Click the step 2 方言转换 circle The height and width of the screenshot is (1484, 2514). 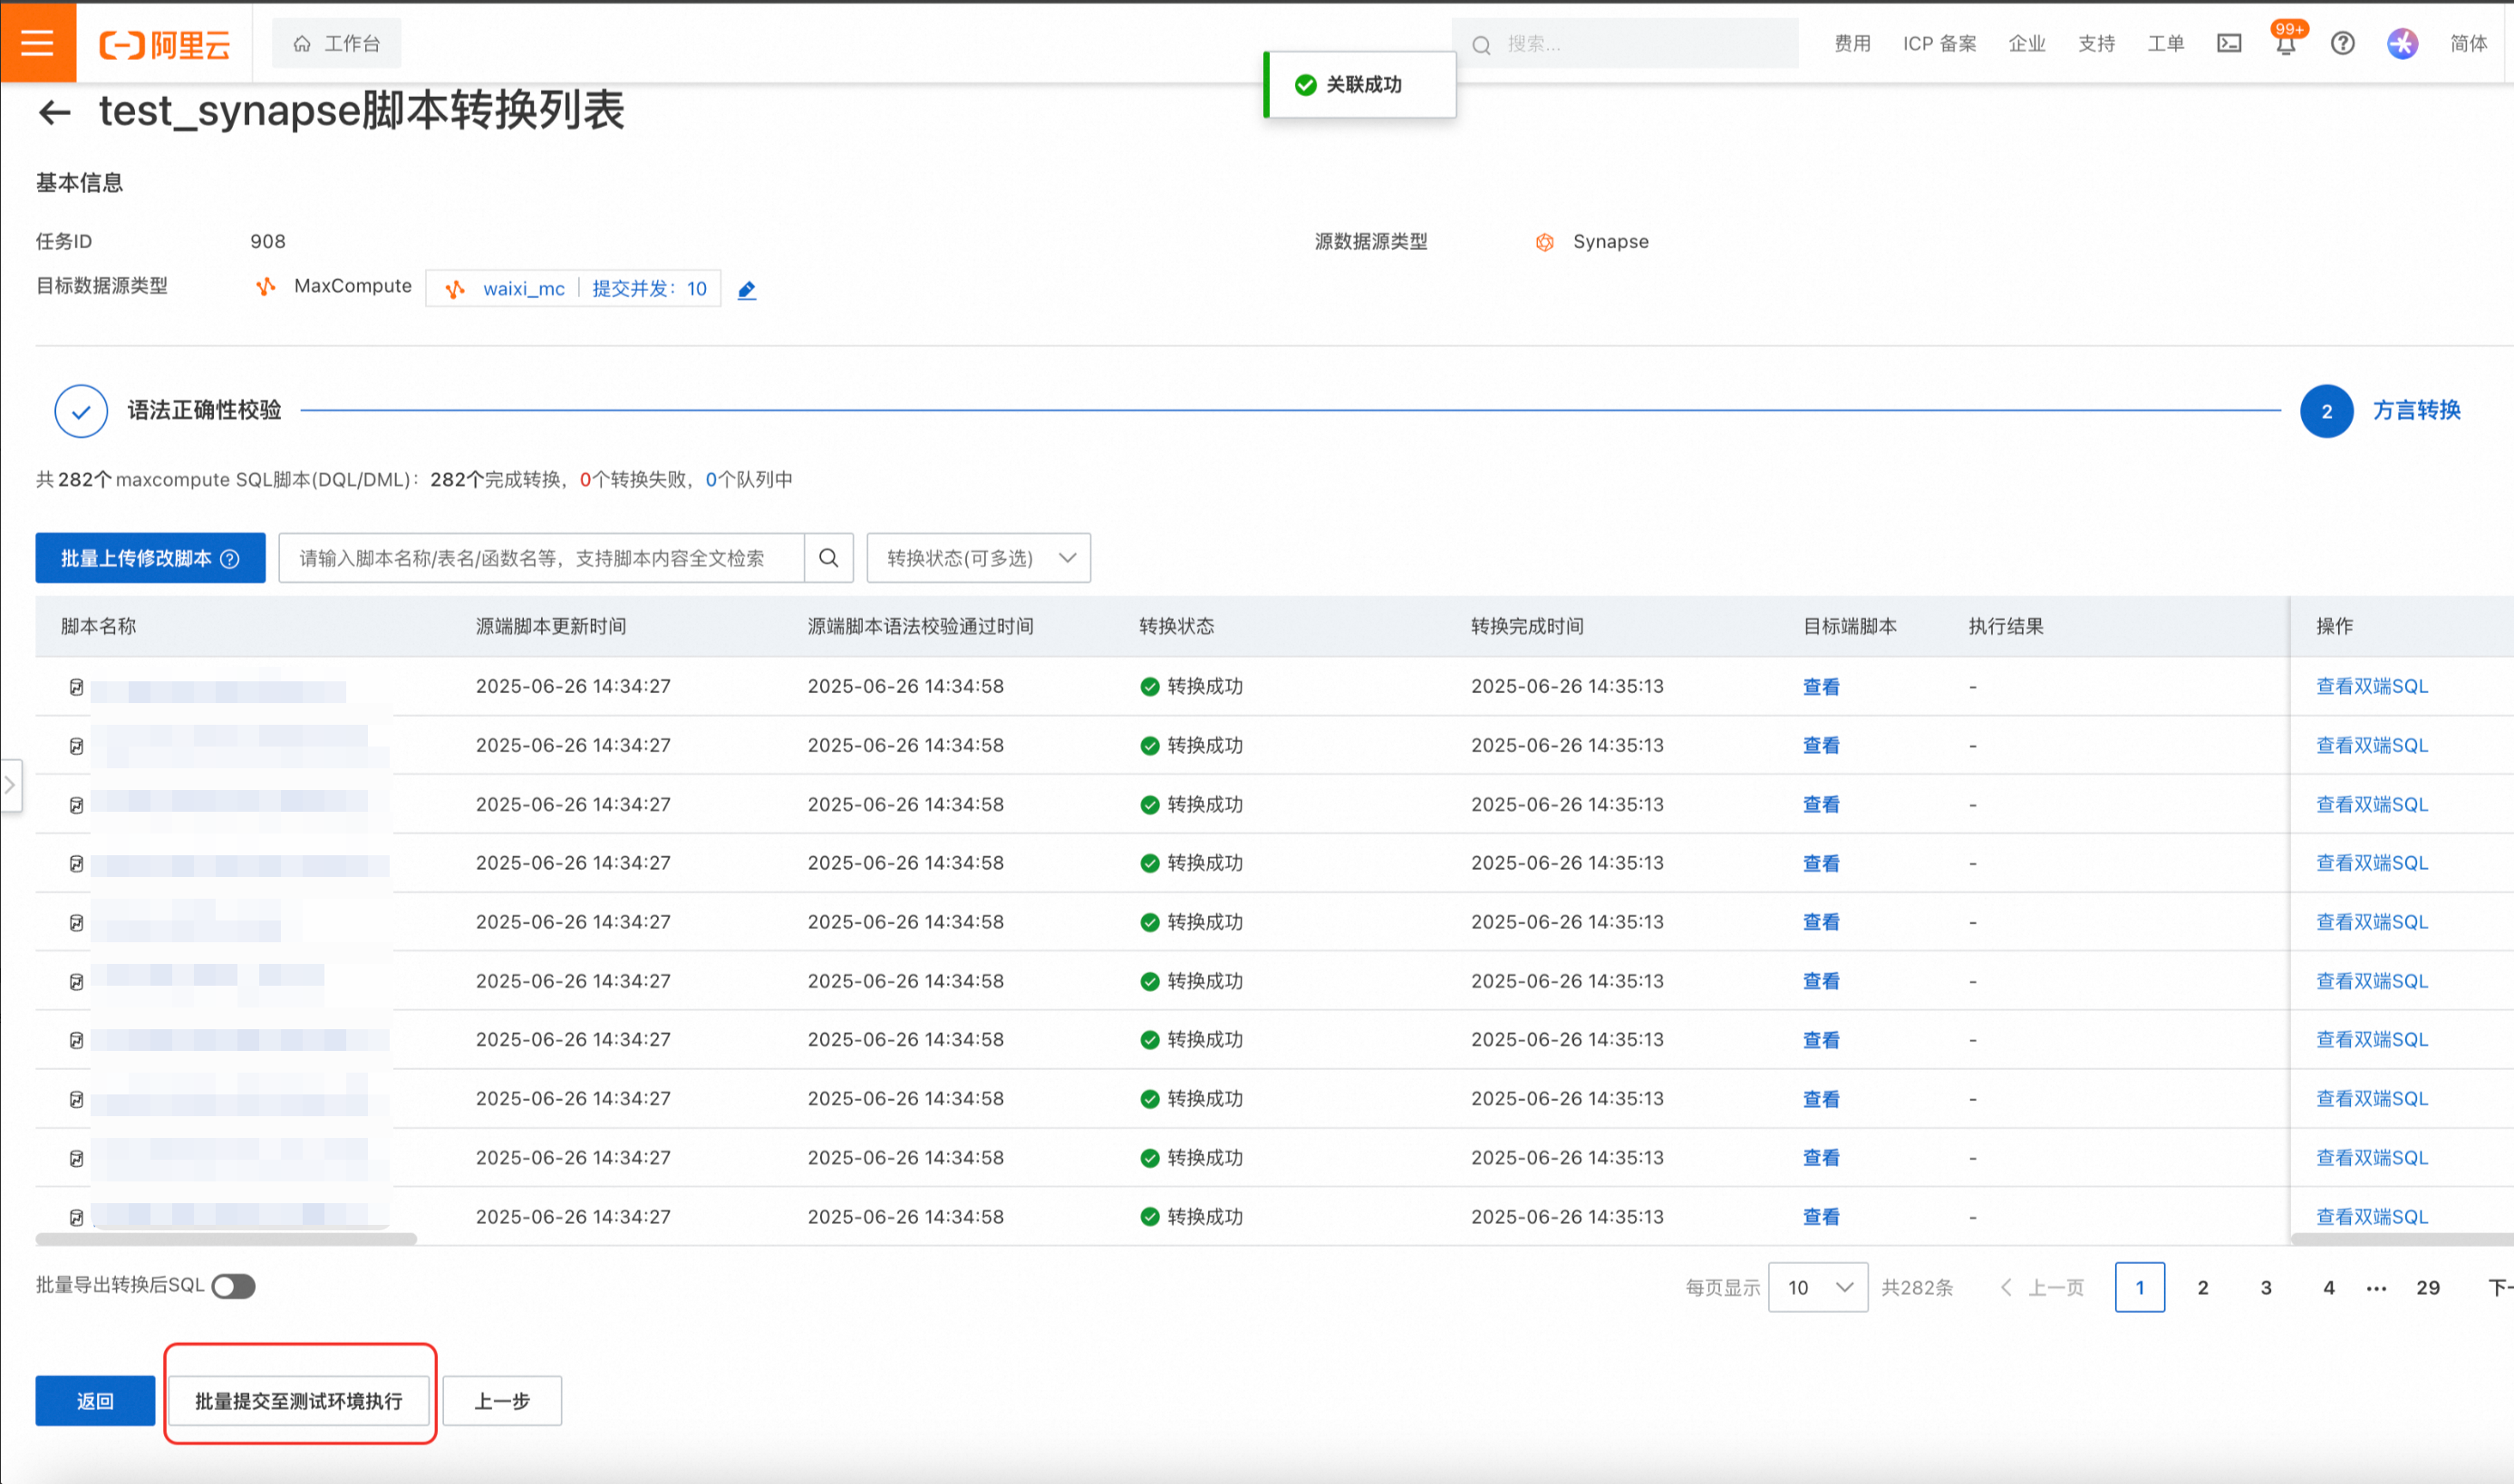[x=2326, y=411]
